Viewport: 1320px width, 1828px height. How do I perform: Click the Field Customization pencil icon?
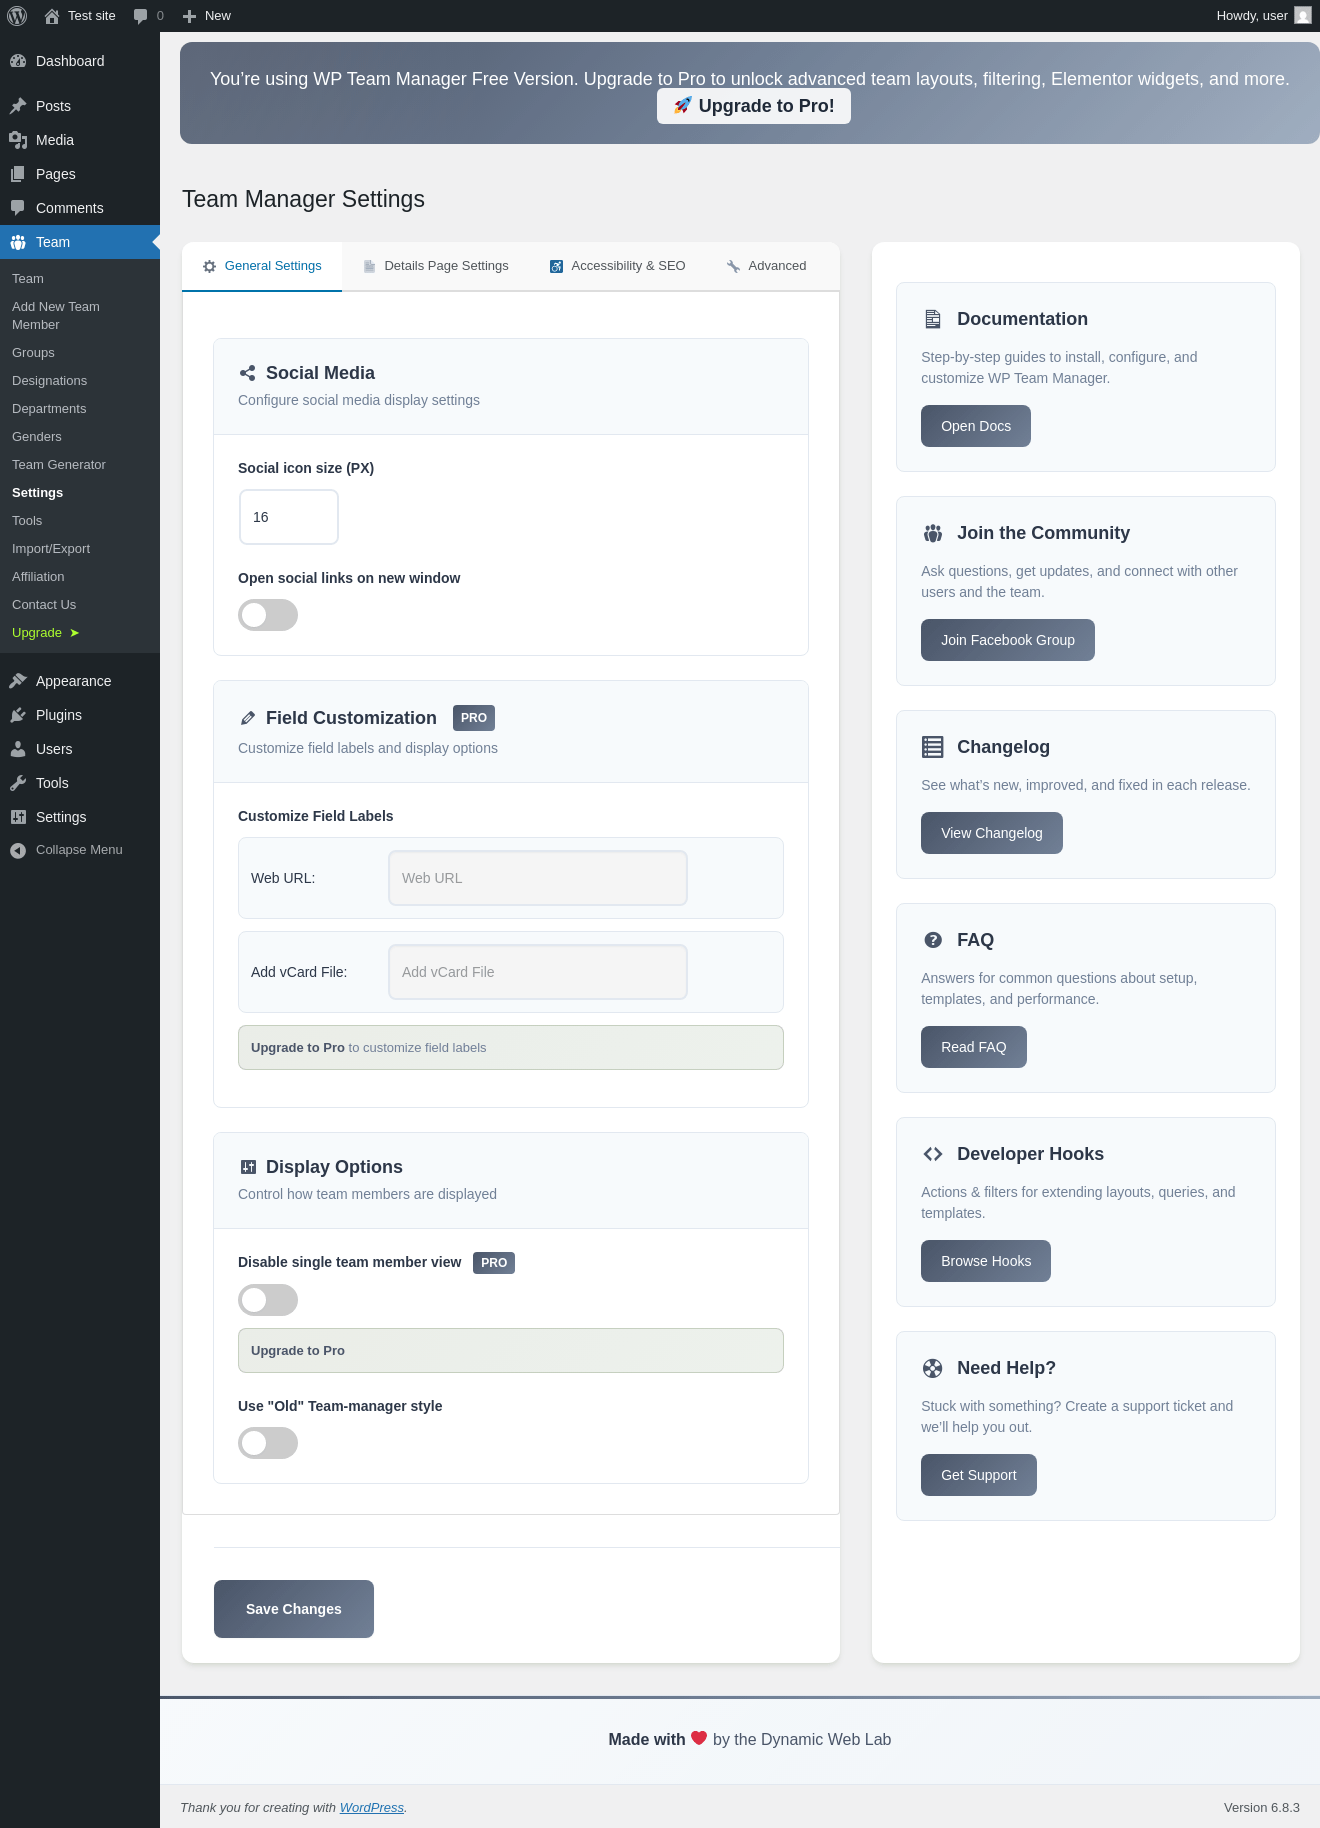pyautogui.click(x=248, y=718)
